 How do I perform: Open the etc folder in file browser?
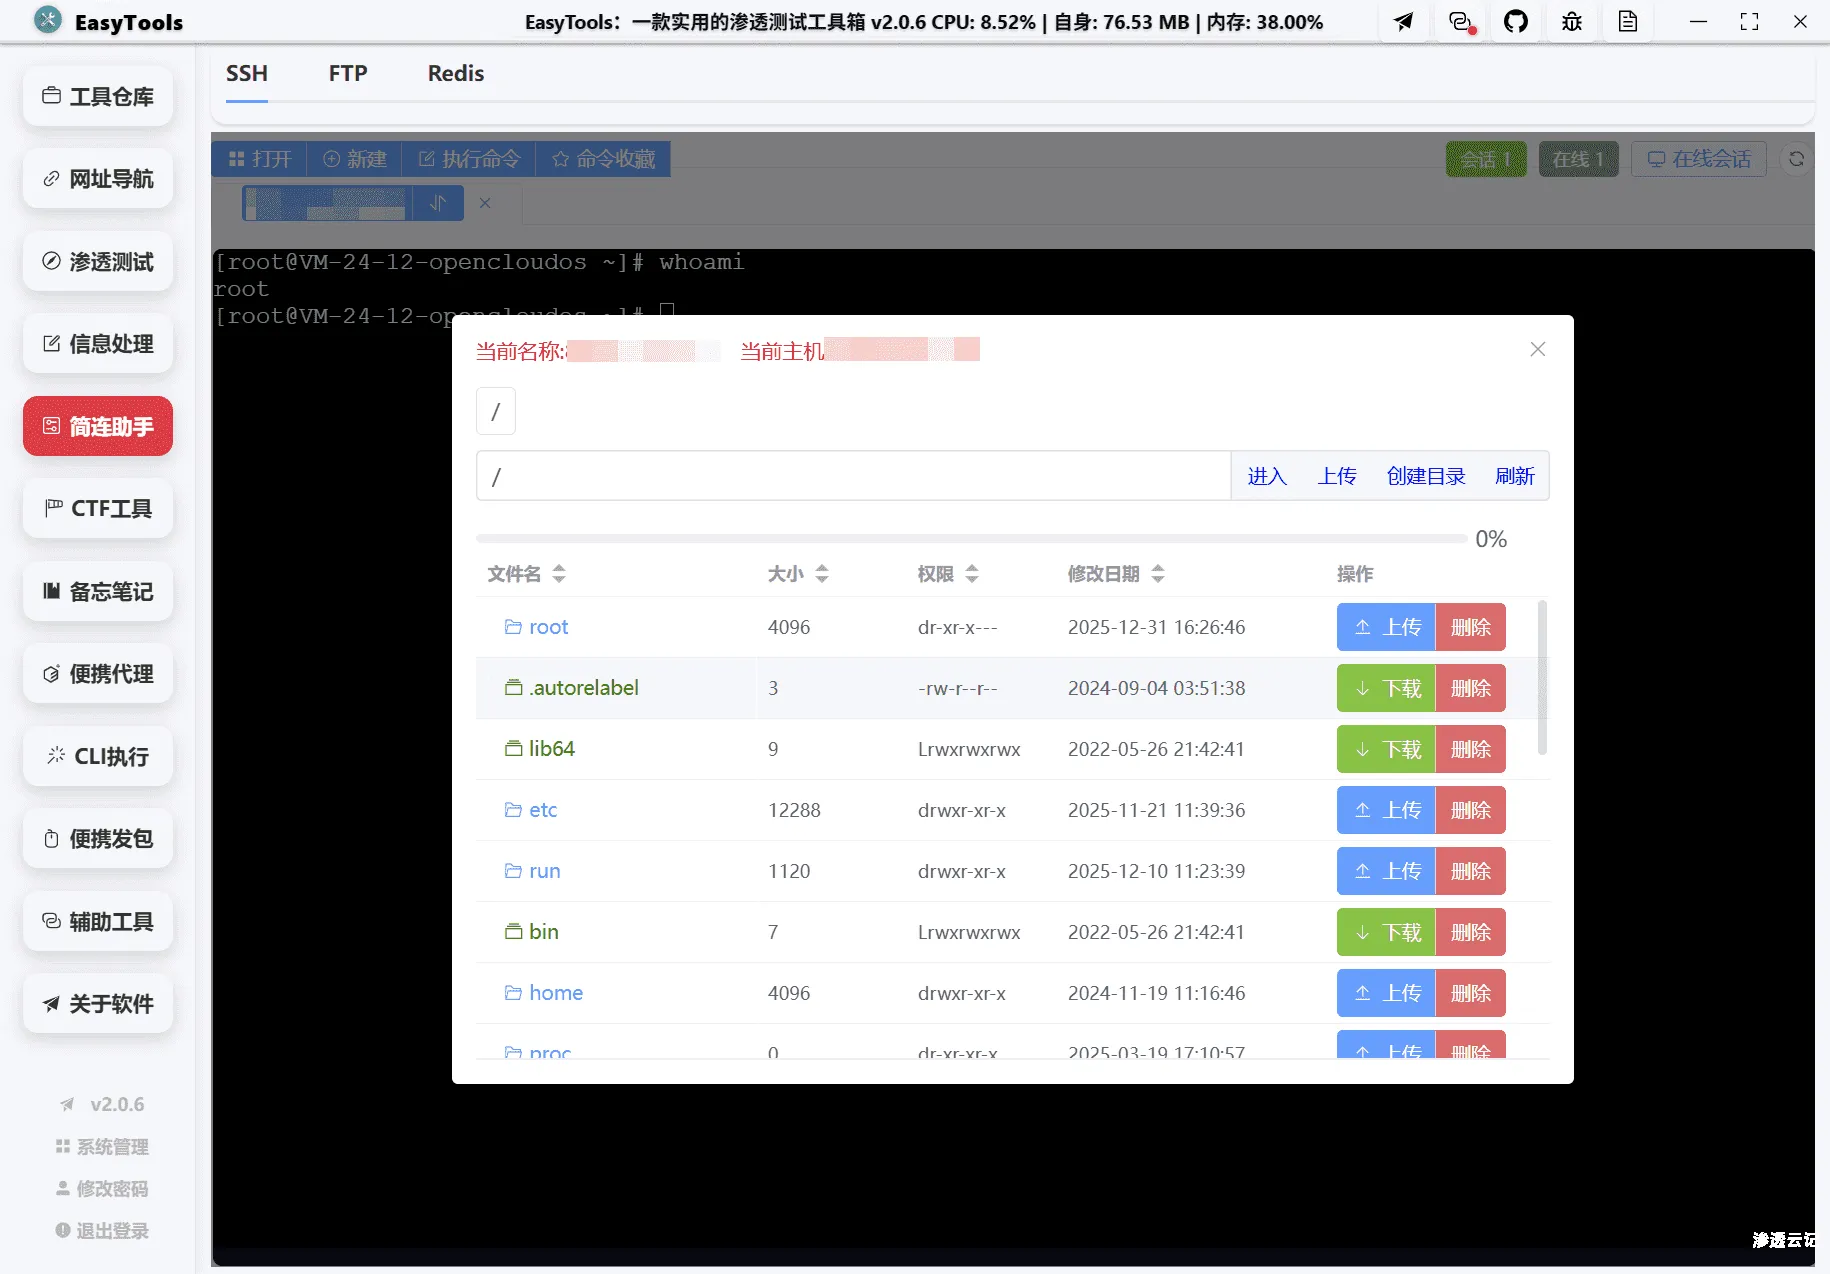542,810
